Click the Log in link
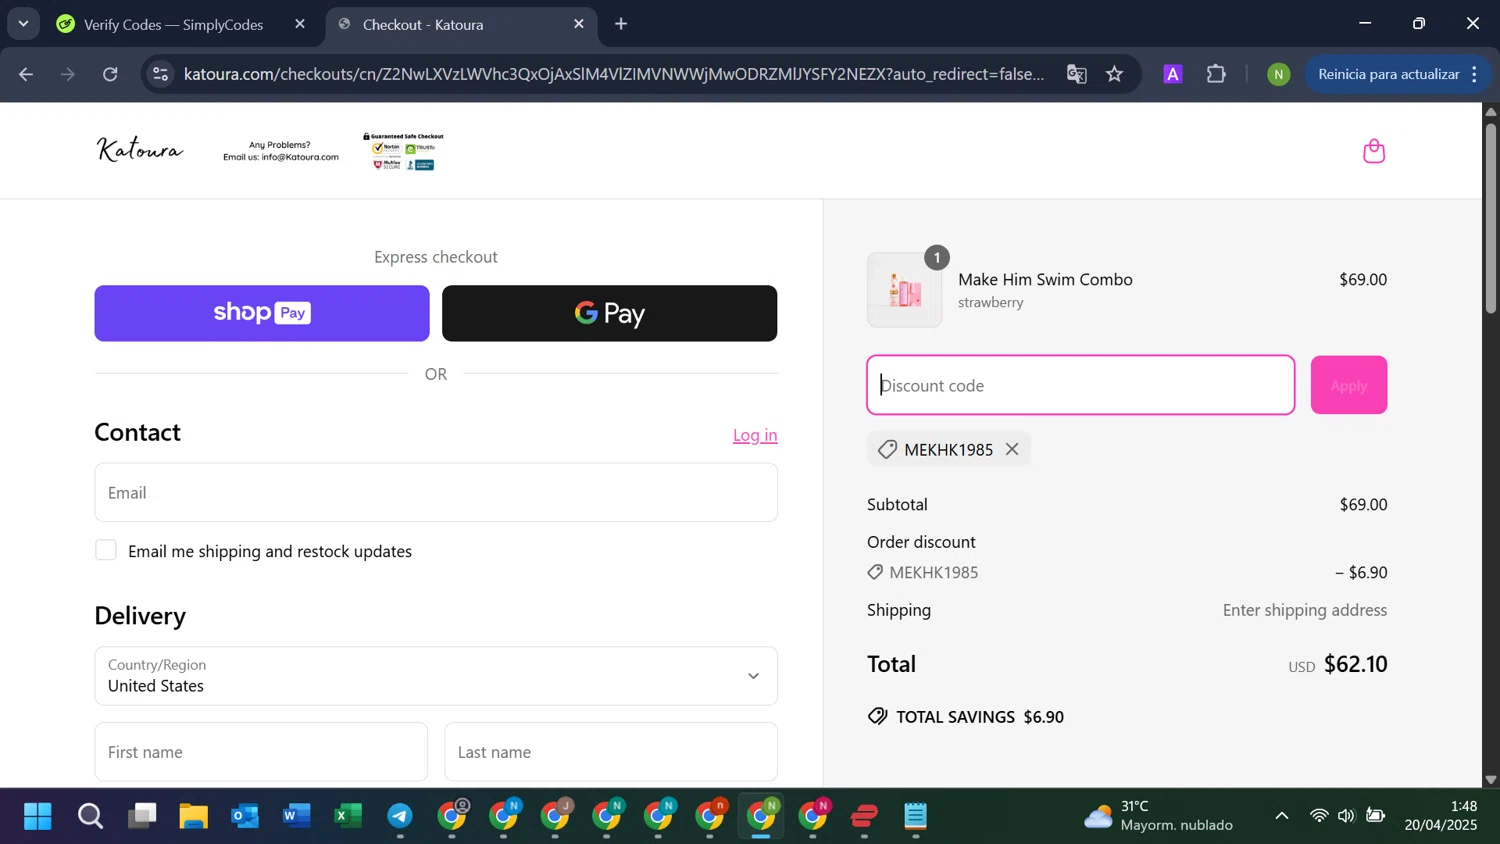This screenshot has height=844, width=1500. pyautogui.click(x=755, y=435)
